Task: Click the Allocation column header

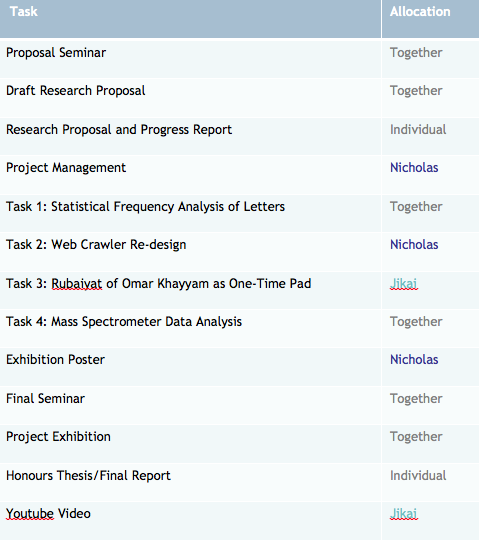Action: point(420,12)
